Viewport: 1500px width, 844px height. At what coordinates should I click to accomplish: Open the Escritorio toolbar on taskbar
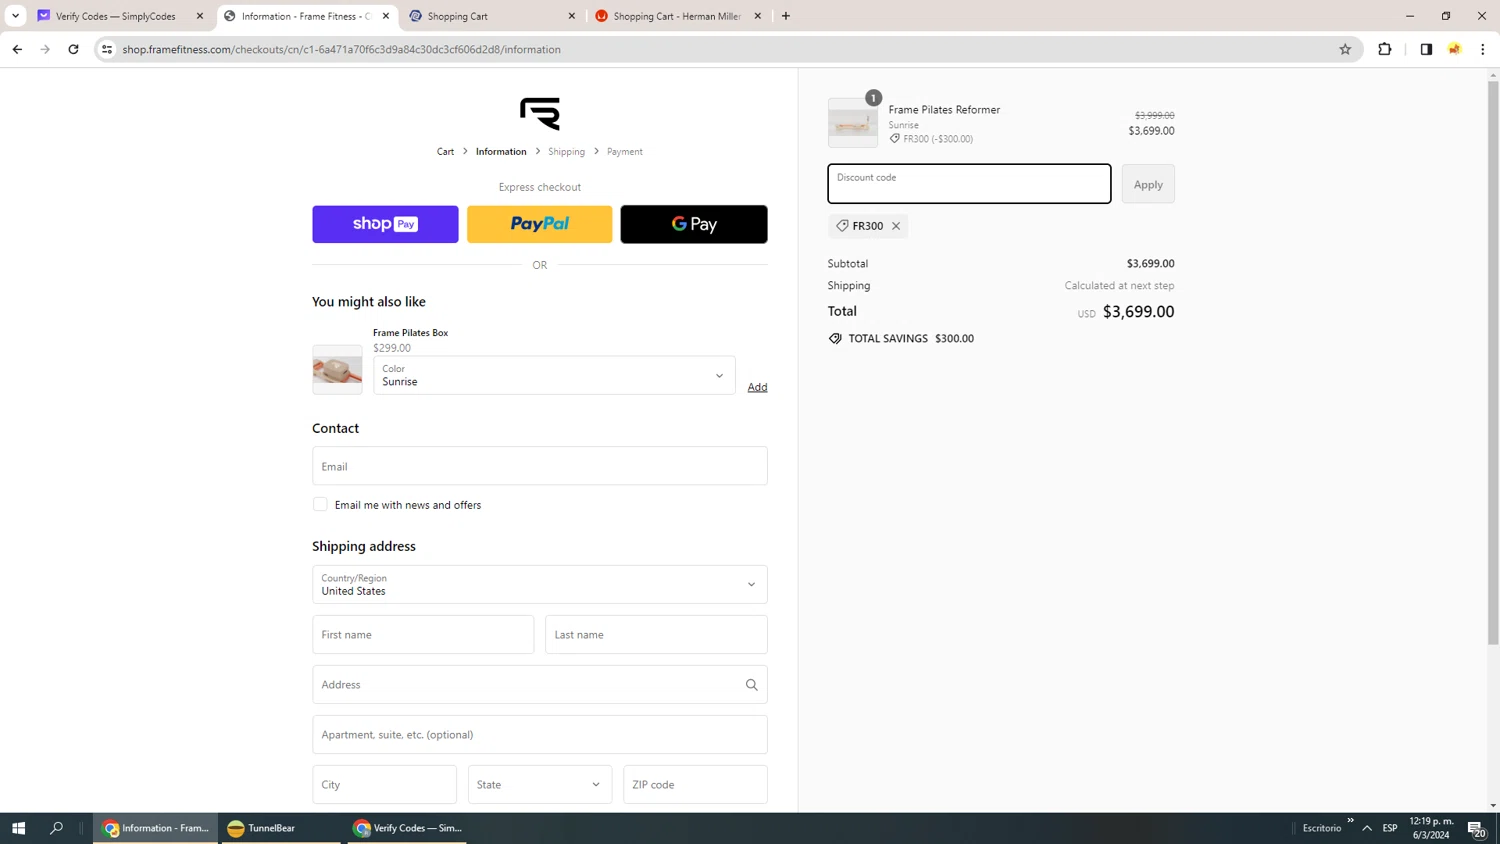[1322, 828]
